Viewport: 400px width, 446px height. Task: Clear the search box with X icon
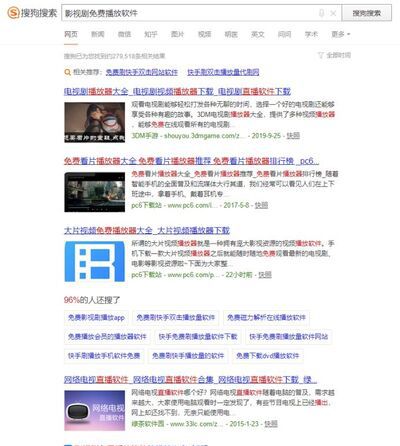click(333, 13)
